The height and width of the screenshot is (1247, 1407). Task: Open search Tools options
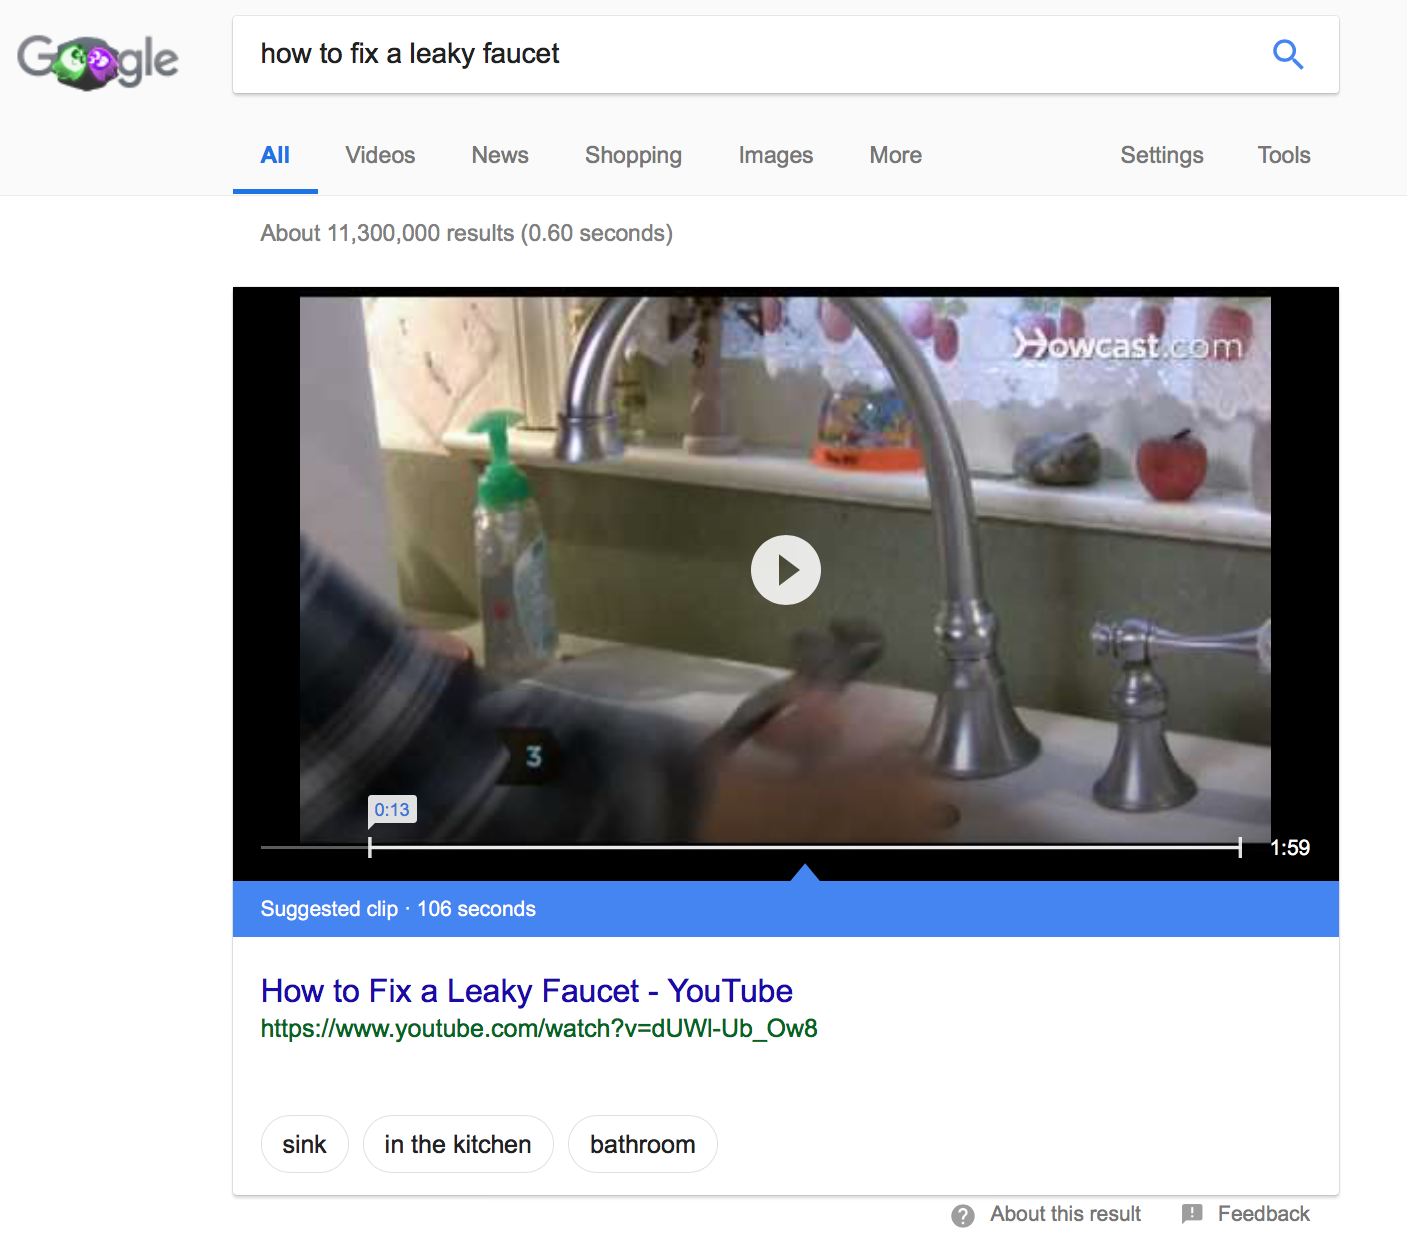tap(1284, 155)
